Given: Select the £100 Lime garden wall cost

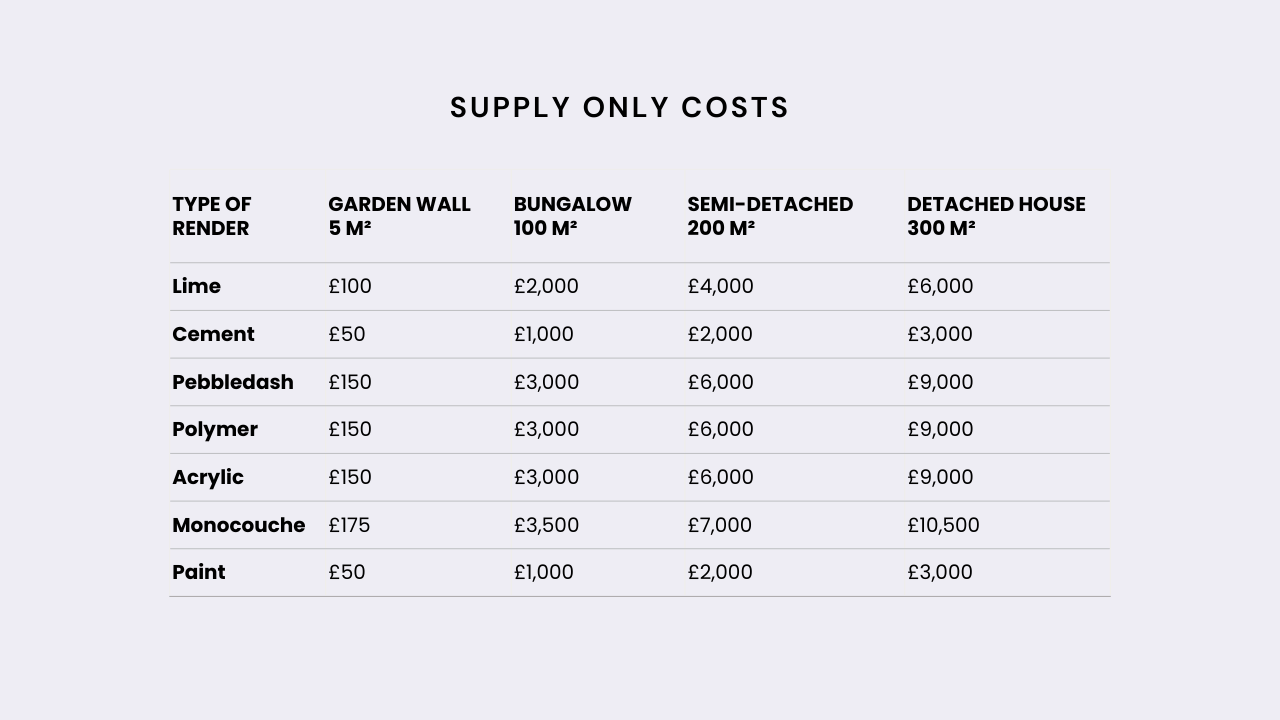Looking at the screenshot, I should click(x=350, y=287).
